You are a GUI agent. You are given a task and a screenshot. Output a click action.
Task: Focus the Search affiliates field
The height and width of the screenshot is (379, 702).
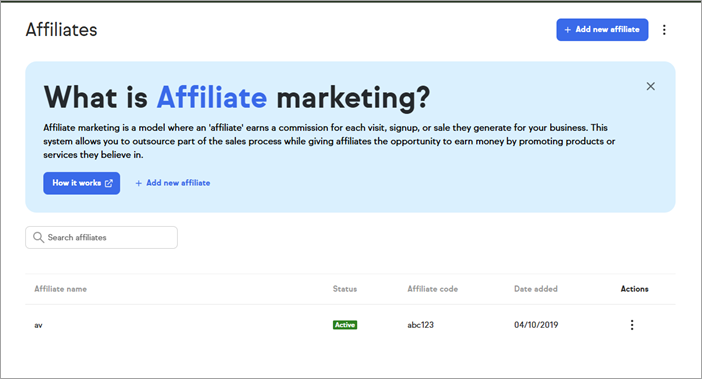pos(101,238)
